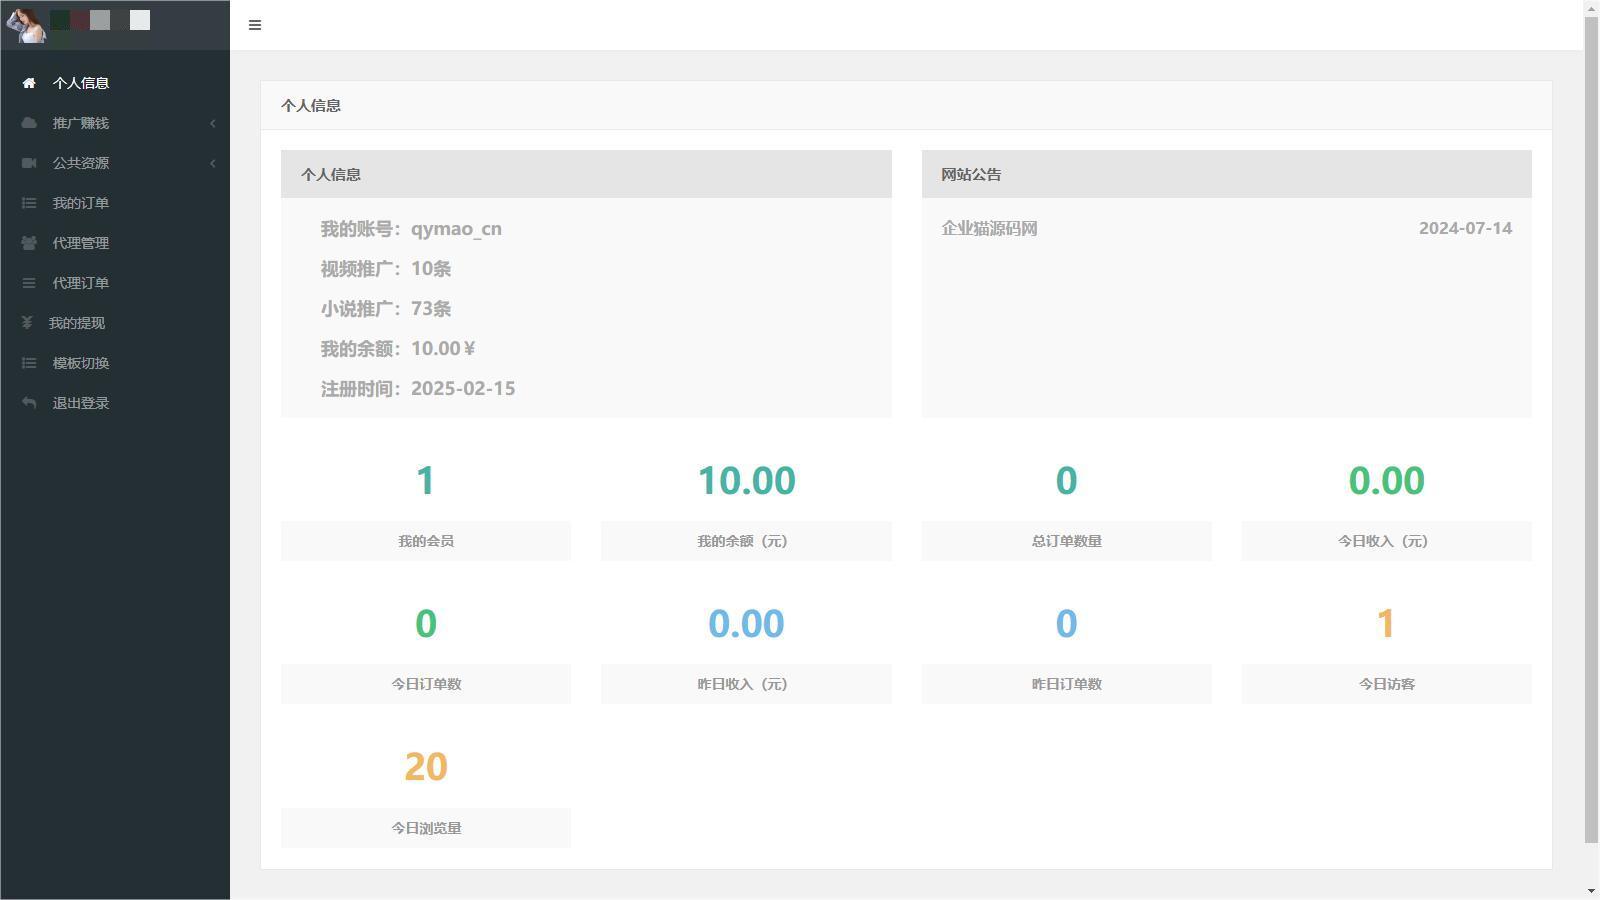Click the 今日浏览量 stat card label
The width and height of the screenshot is (1600, 900).
point(425,828)
